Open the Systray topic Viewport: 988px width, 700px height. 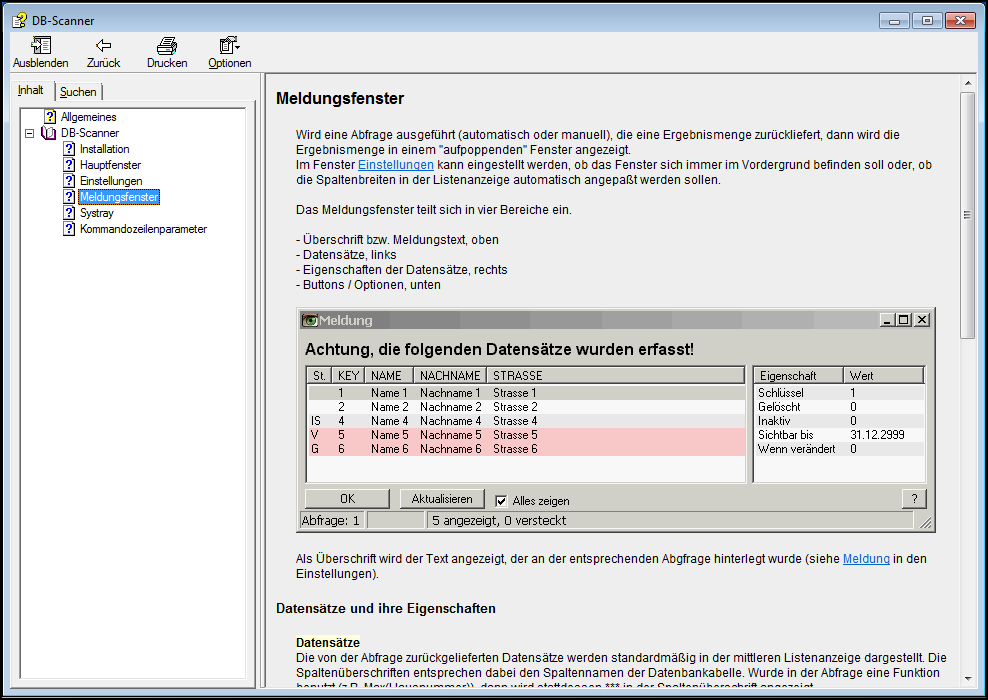pos(96,214)
